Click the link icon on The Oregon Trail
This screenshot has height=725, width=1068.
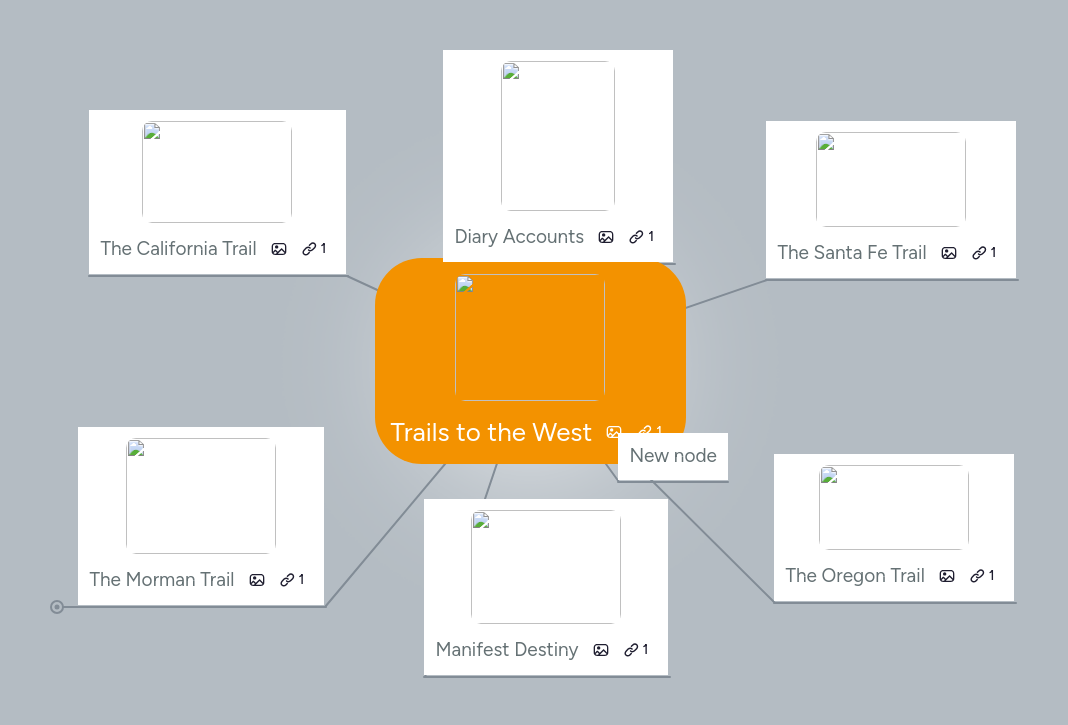point(977,575)
